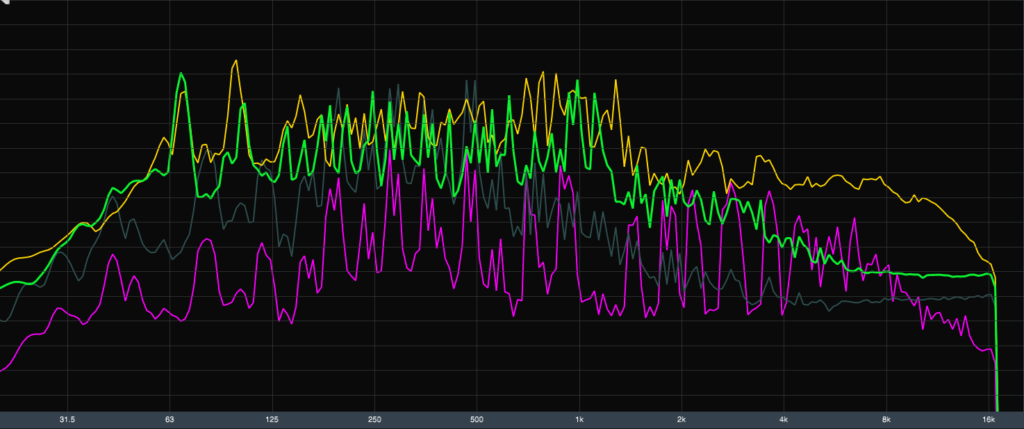Viewport: 1024px width, 429px height.
Task: Click the 4k frequency axis label
Action: pos(784,419)
